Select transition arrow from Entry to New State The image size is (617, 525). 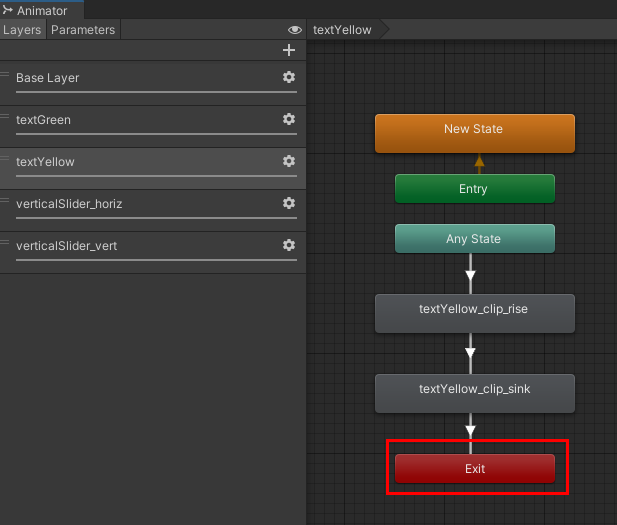[x=479, y=164]
